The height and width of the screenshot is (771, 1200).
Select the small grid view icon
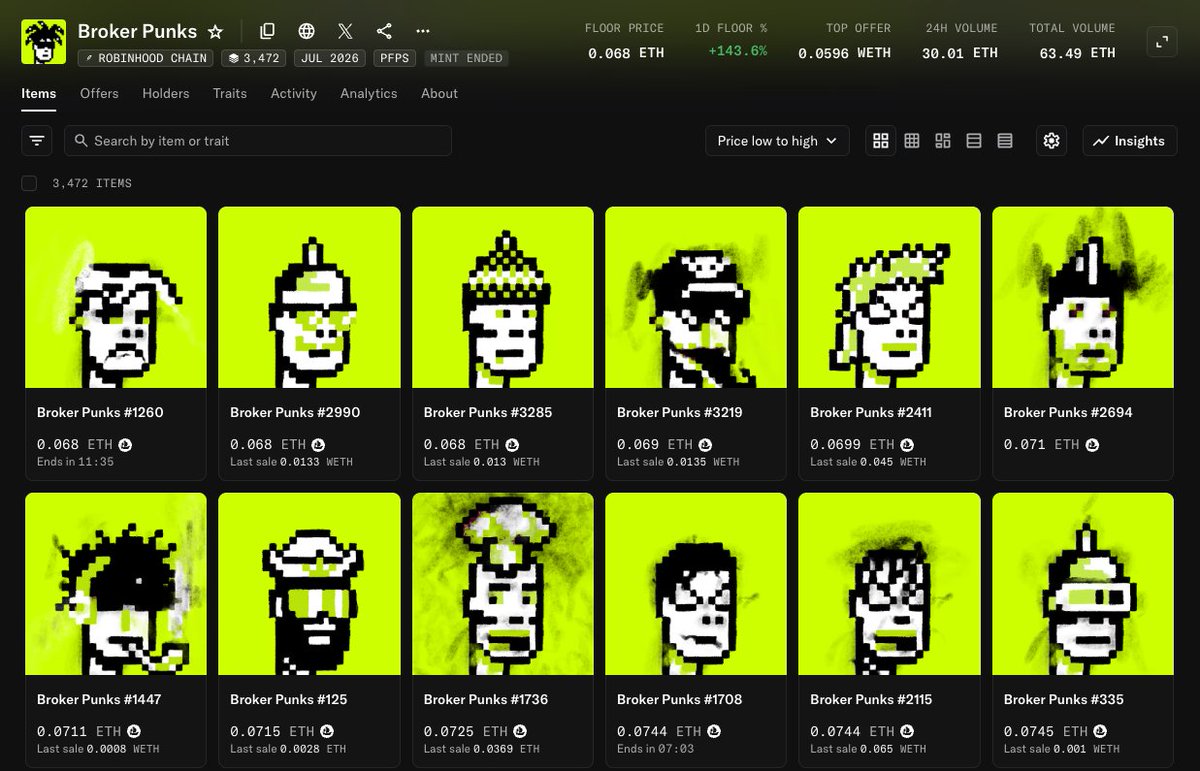tap(912, 141)
